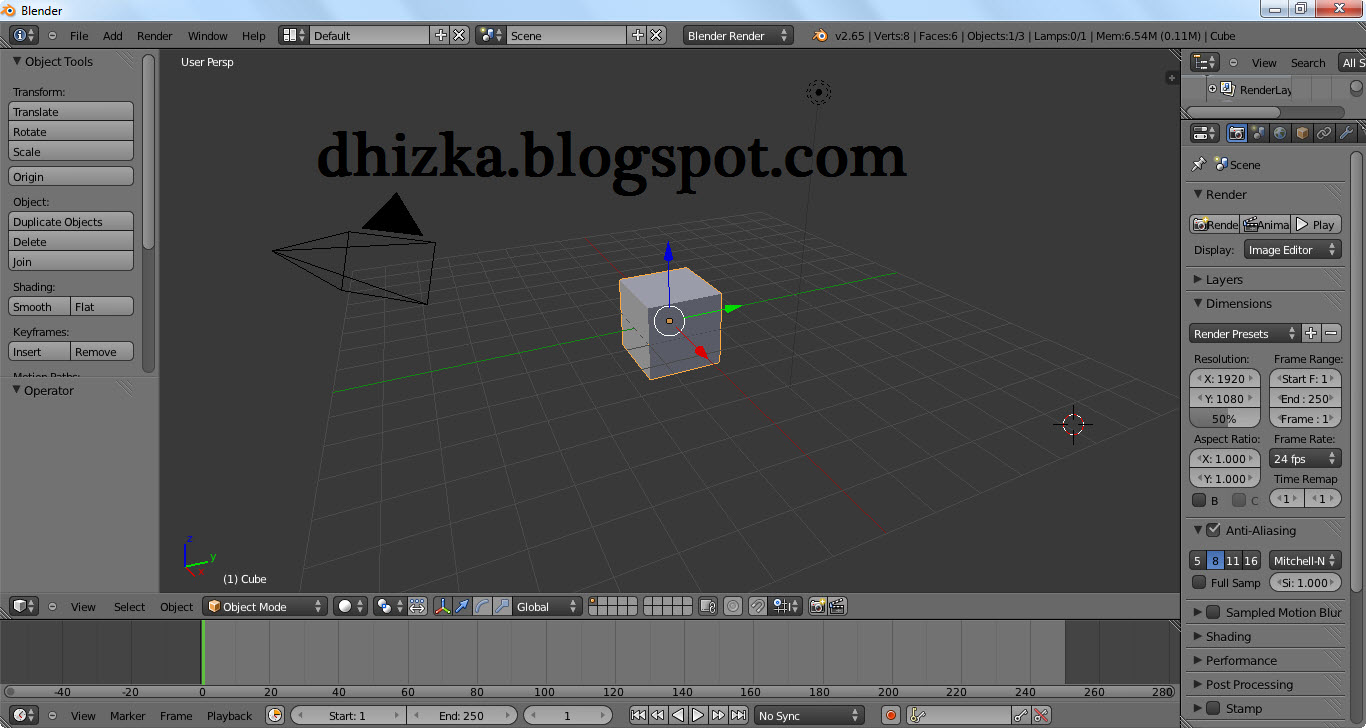The image size is (1366, 728).
Task: Open the No Sync dropdown
Action: pos(809,715)
